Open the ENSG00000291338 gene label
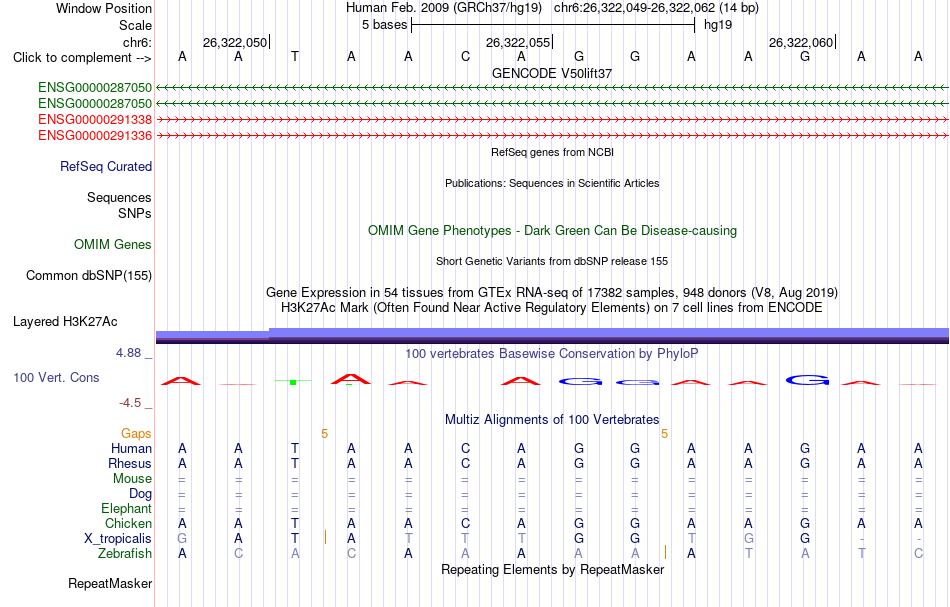The image size is (950, 607). 95,119
